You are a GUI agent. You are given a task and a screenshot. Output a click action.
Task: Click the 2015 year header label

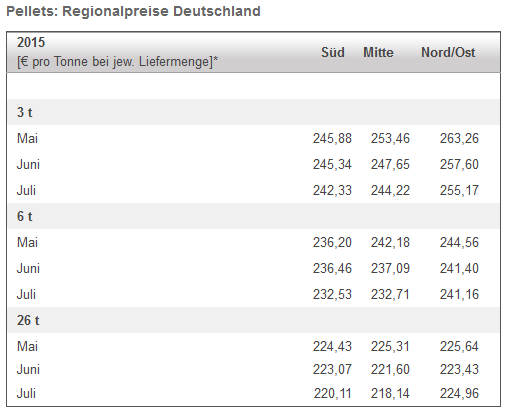pyautogui.click(x=31, y=42)
